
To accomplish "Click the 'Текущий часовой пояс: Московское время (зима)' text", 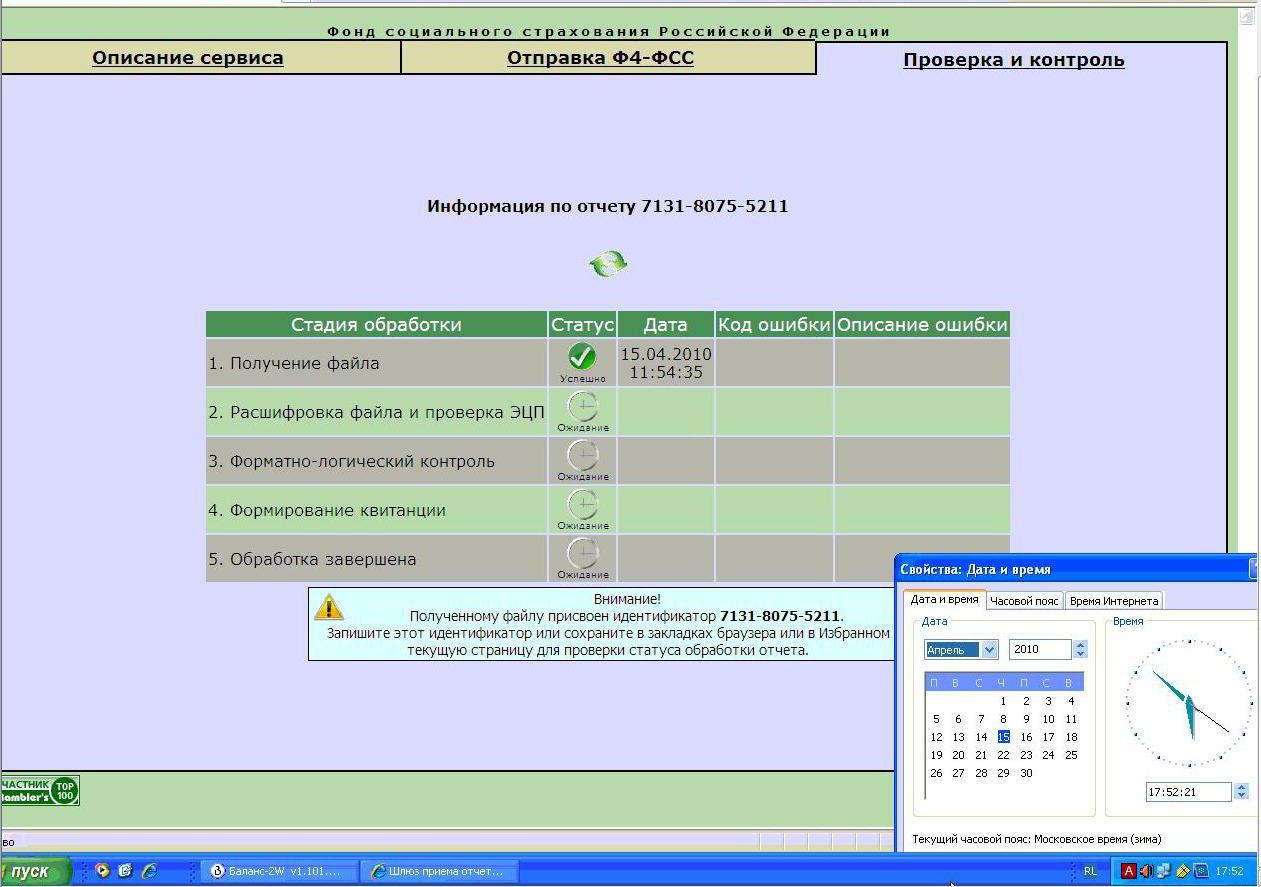I will [1037, 839].
